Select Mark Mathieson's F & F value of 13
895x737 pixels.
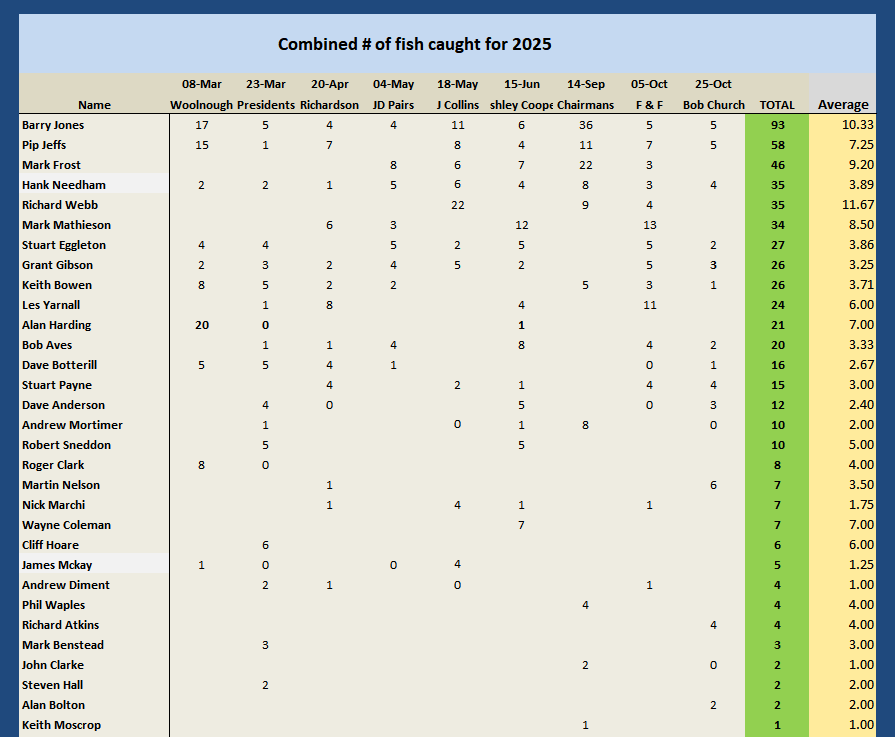pos(650,225)
